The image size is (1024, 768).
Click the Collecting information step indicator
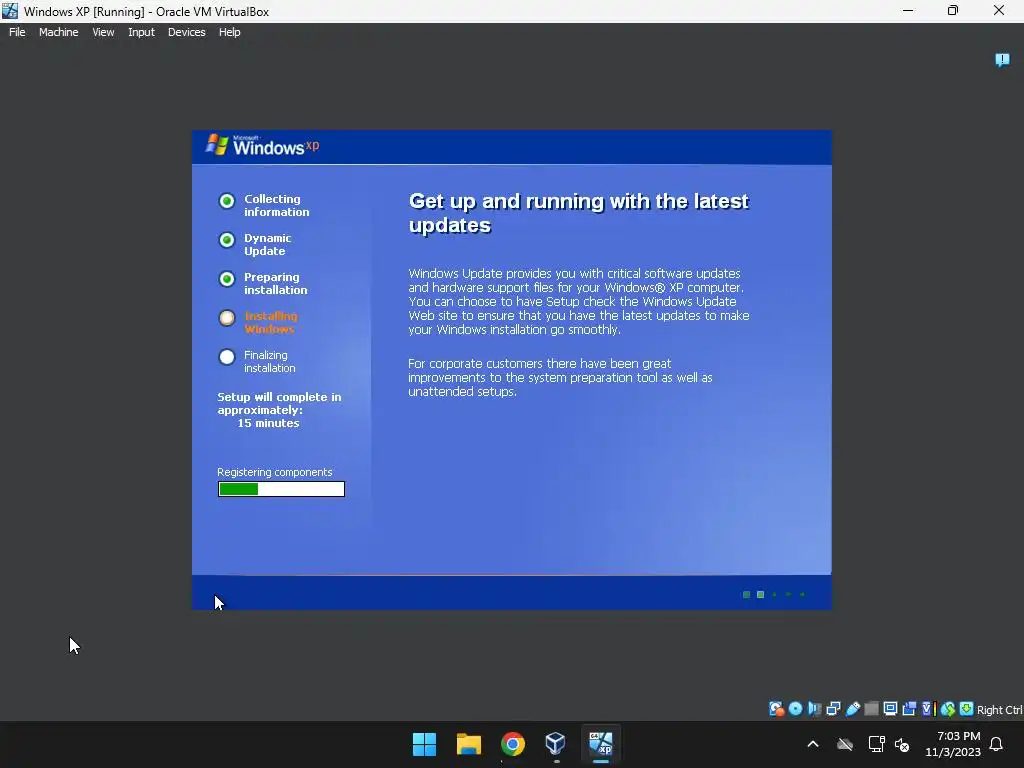tap(227, 201)
